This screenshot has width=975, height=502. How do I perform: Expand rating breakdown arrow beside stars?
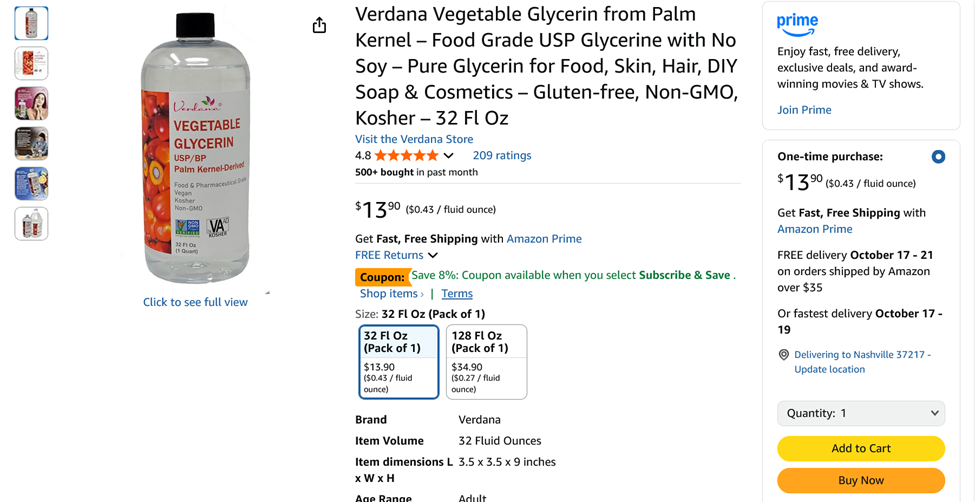click(449, 156)
